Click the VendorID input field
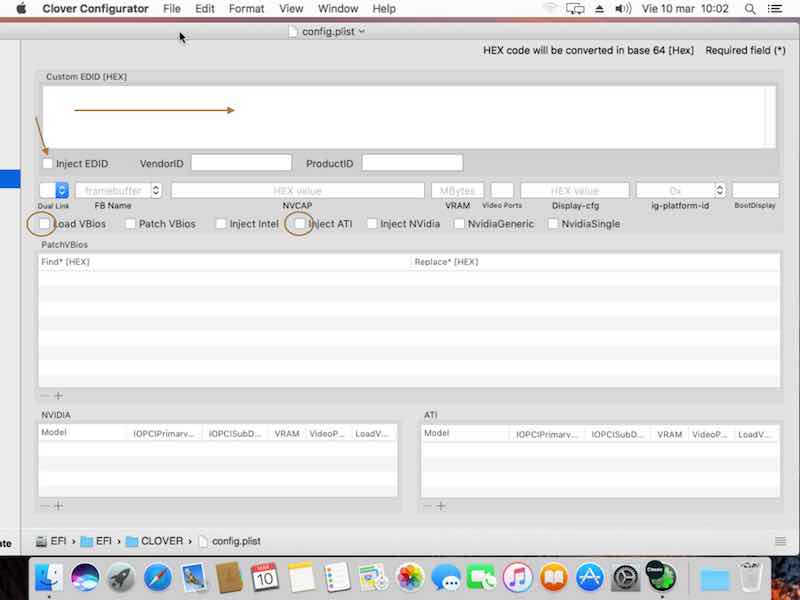This screenshot has height=600, width=800. point(241,163)
